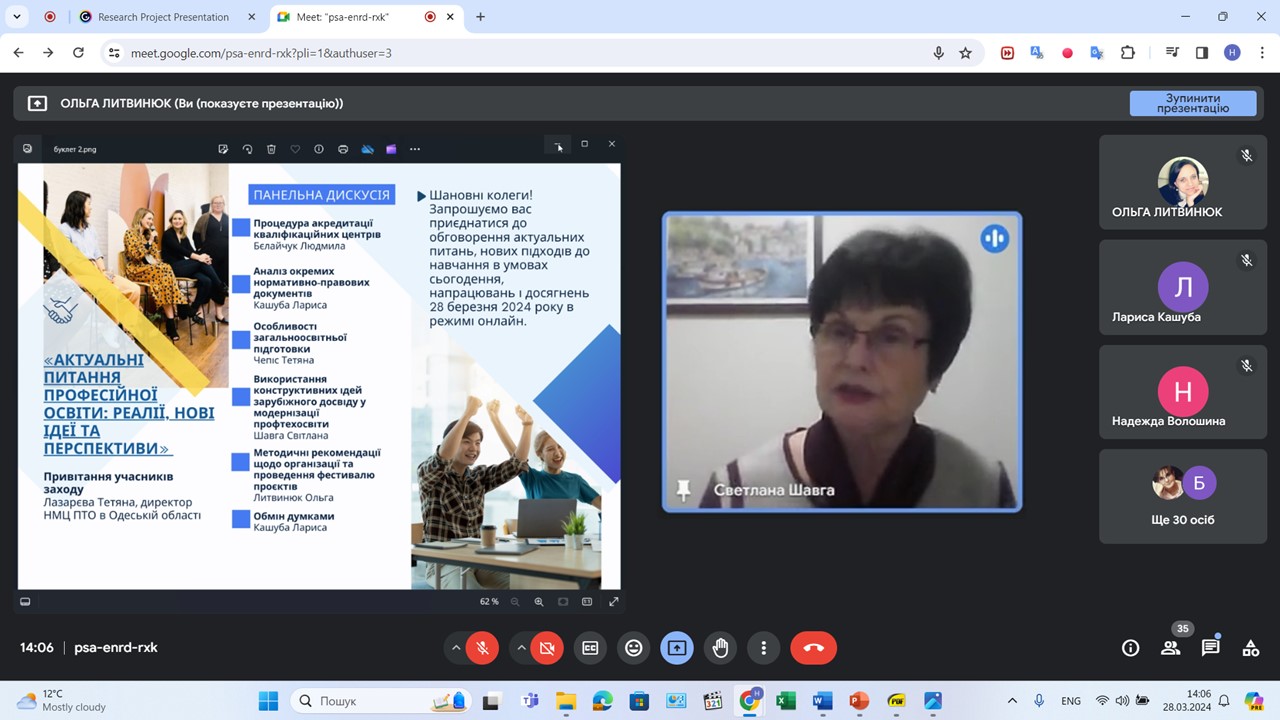Leave the call with the red hang-up button
This screenshot has height=720, width=1280.
point(813,648)
